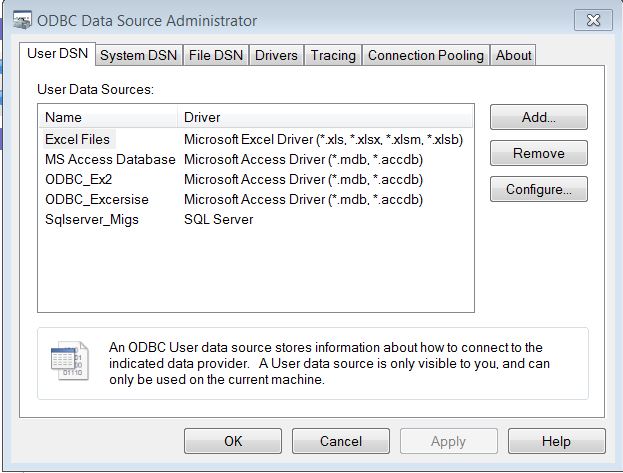Click the User DSN tab
Viewport: 623px width, 473px height.
click(x=56, y=54)
